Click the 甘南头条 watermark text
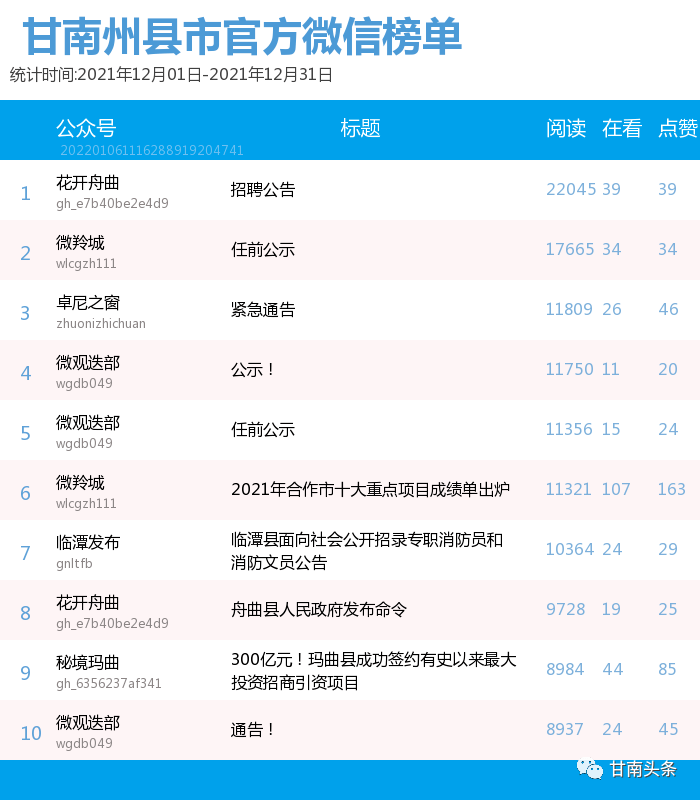This screenshot has width=700, height=800. pos(643,769)
